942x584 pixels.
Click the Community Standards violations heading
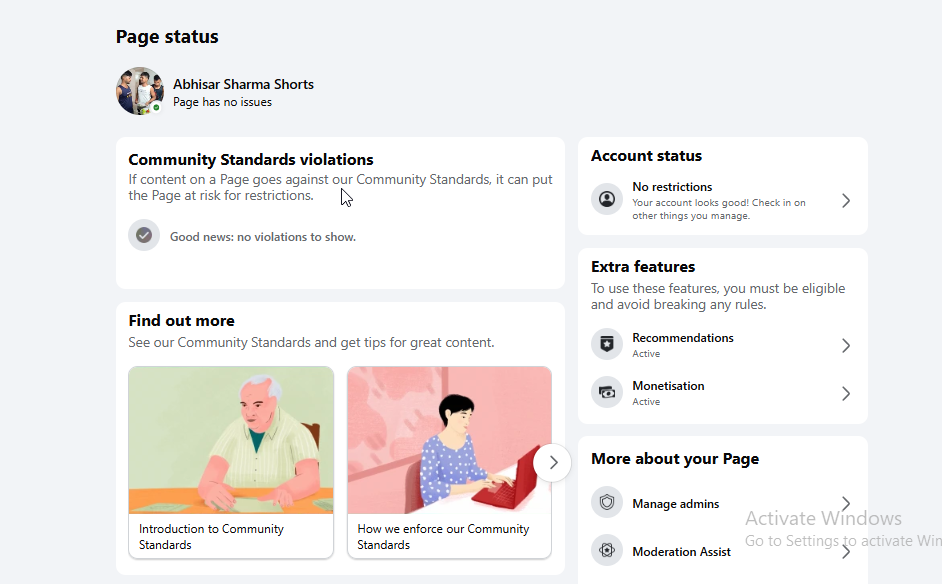tap(251, 159)
